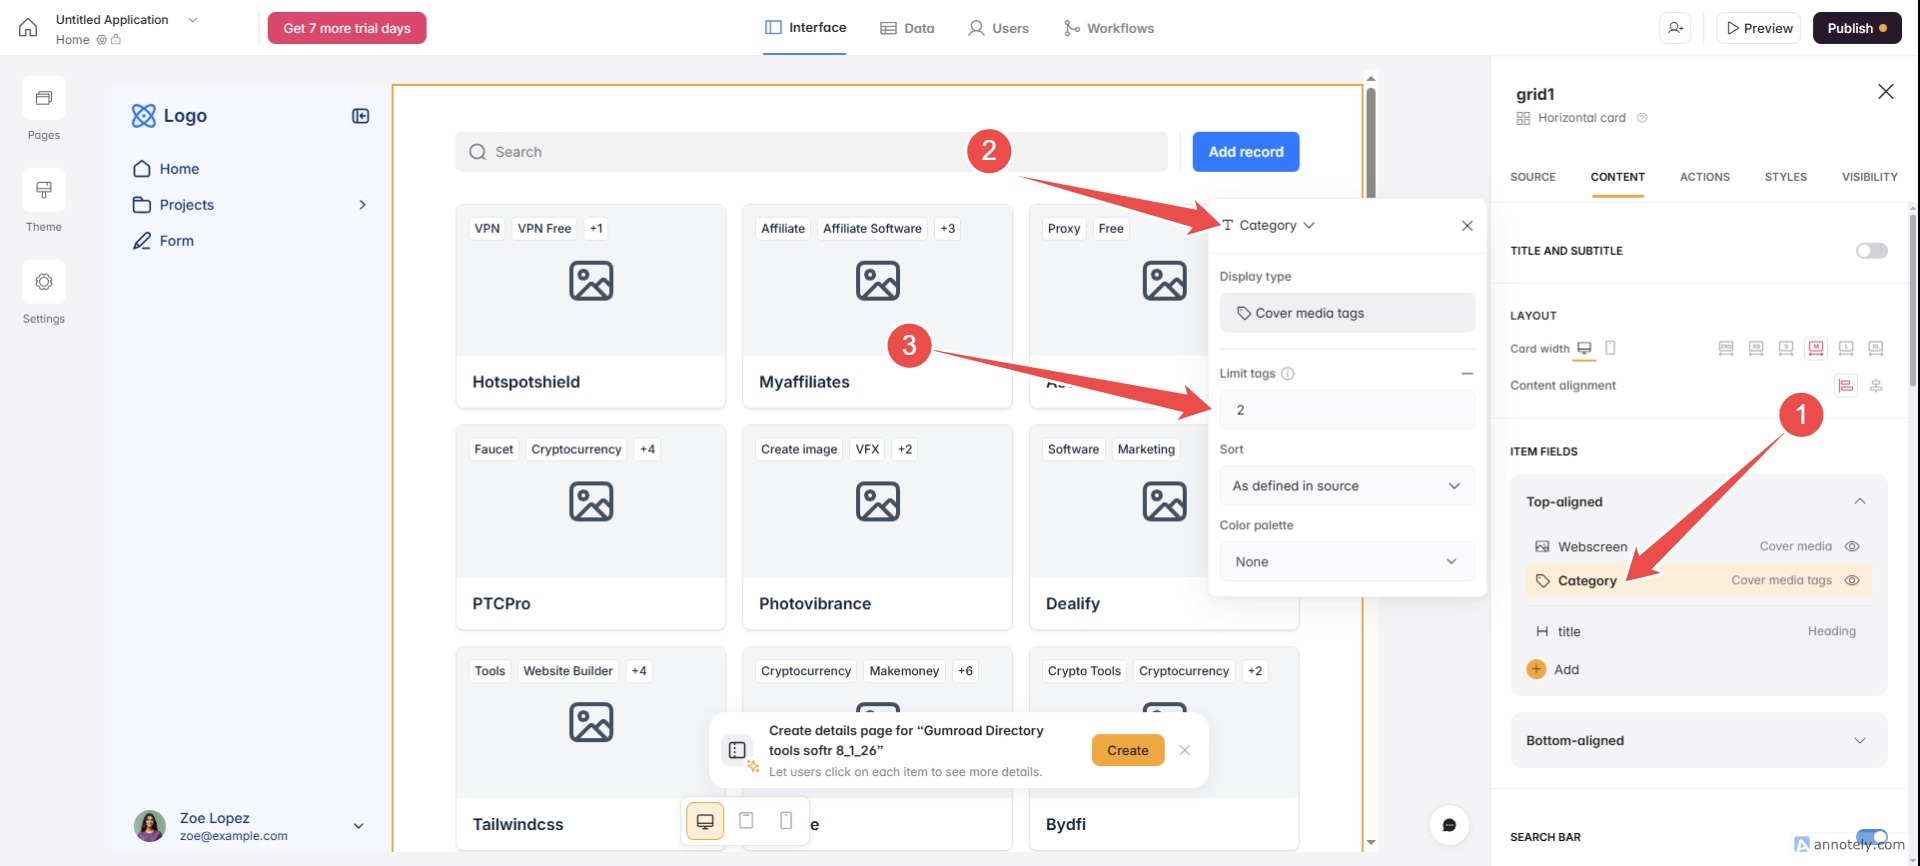The width and height of the screenshot is (1920, 866).
Task: Toggle the Title and Subtitle switch
Action: (x=1871, y=251)
